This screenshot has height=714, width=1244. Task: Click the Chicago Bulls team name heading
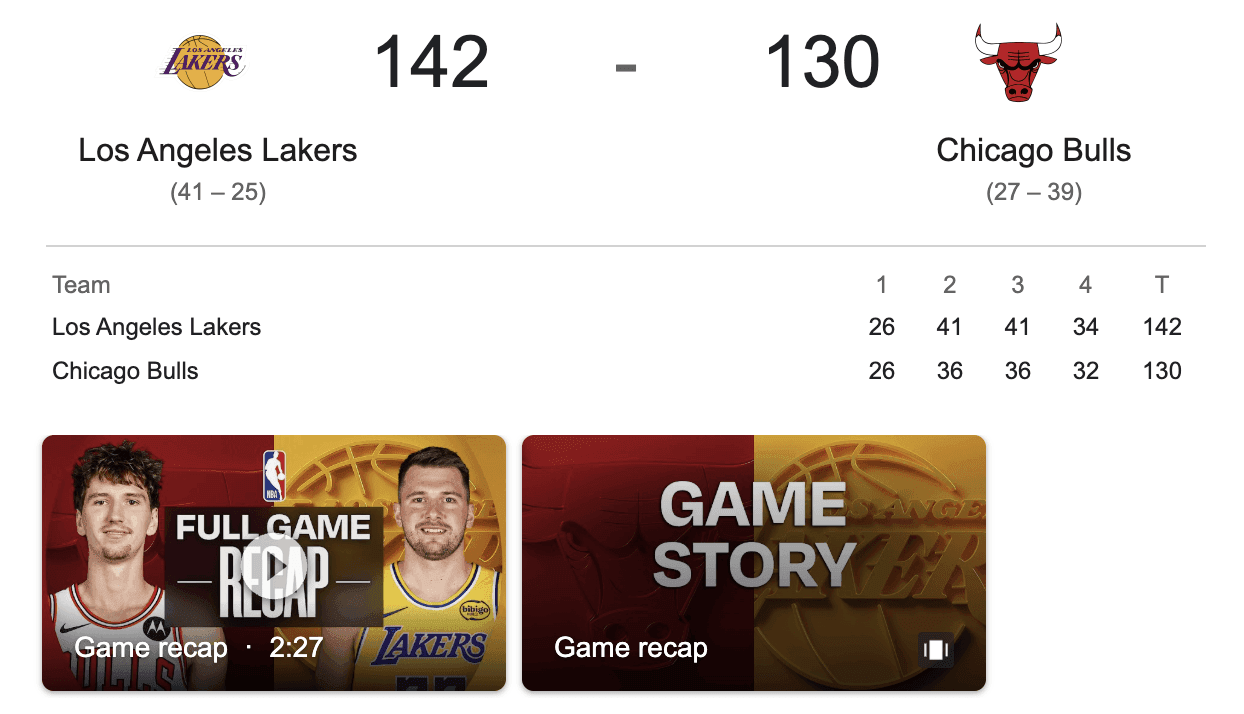[x=1033, y=151]
